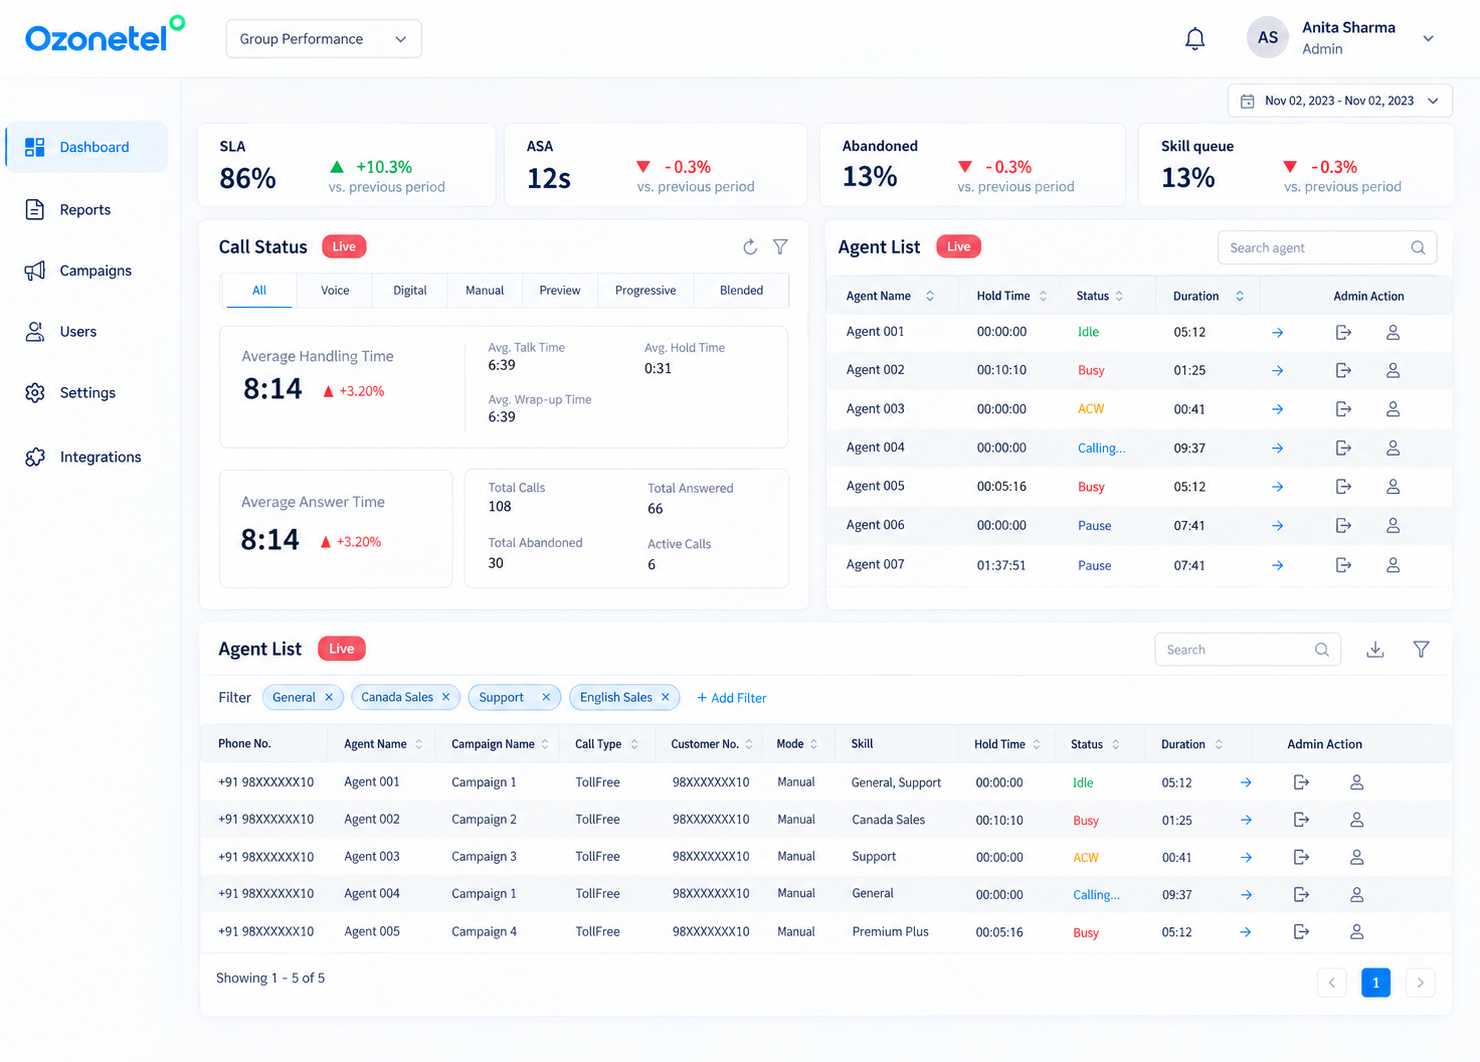
Task: Open Call Status filter funnel icon
Action: point(781,247)
